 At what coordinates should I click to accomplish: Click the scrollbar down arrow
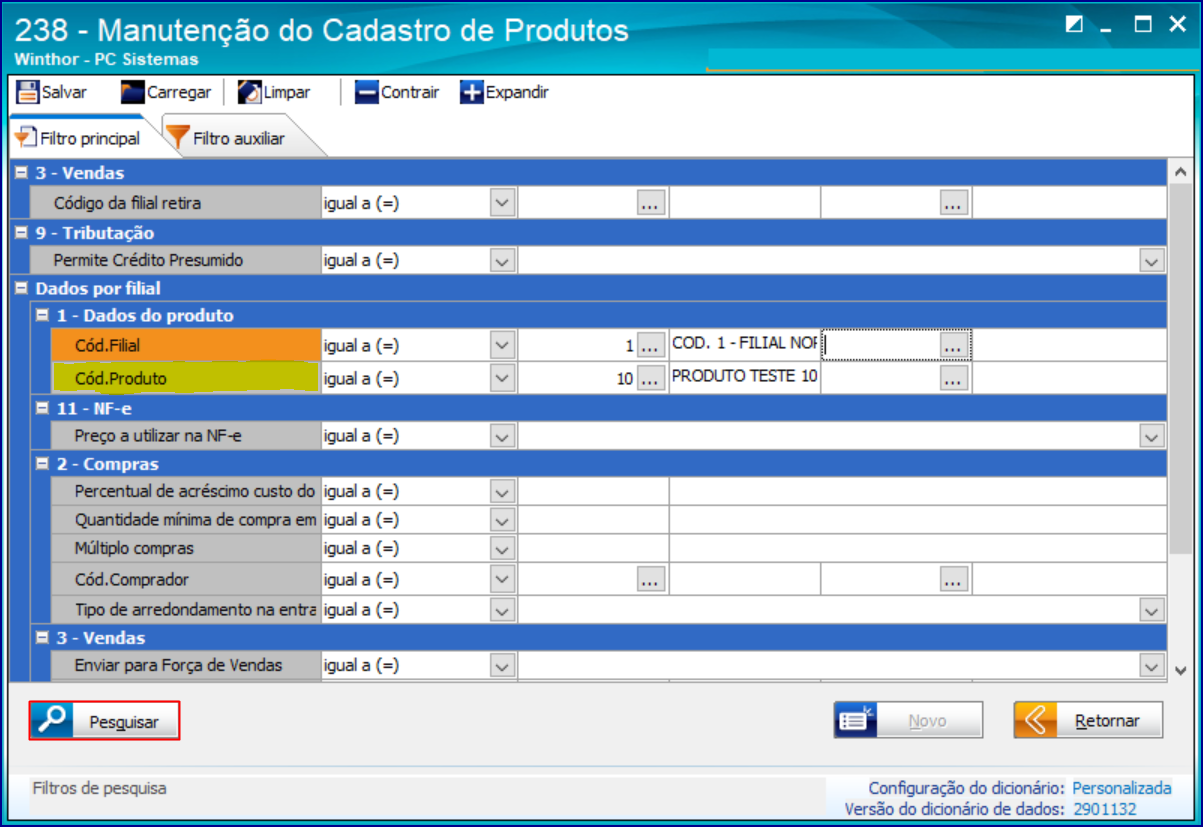coord(1179,670)
